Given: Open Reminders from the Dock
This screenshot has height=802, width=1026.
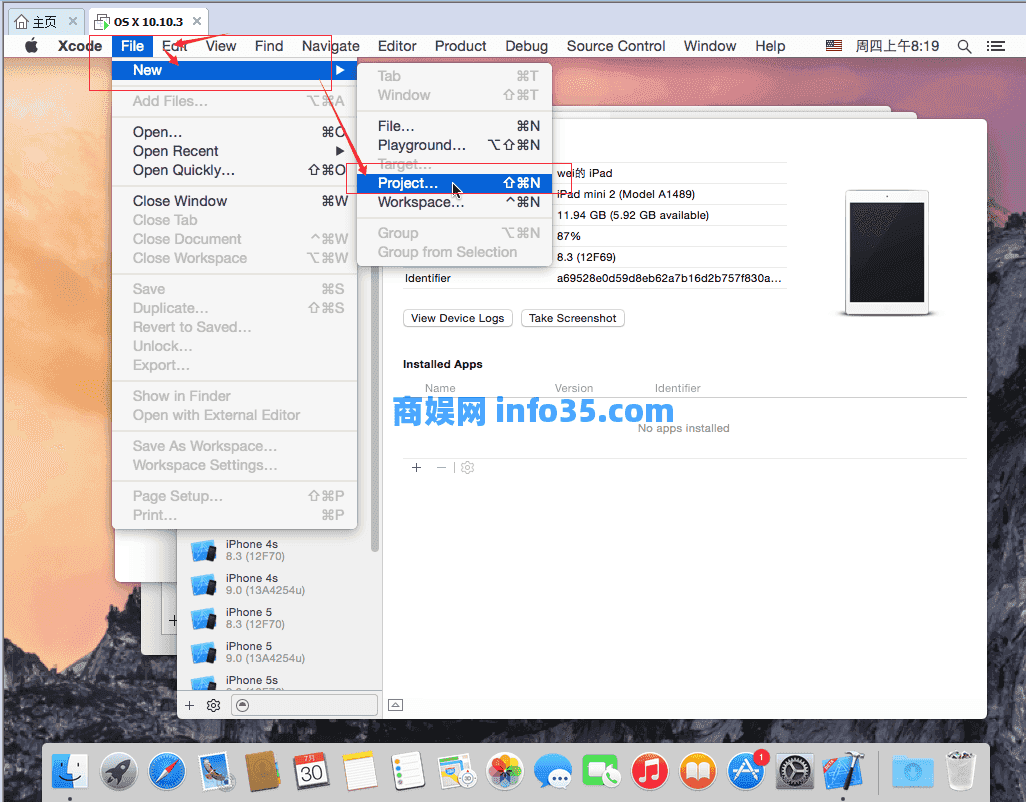Looking at the screenshot, I should tap(408, 771).
